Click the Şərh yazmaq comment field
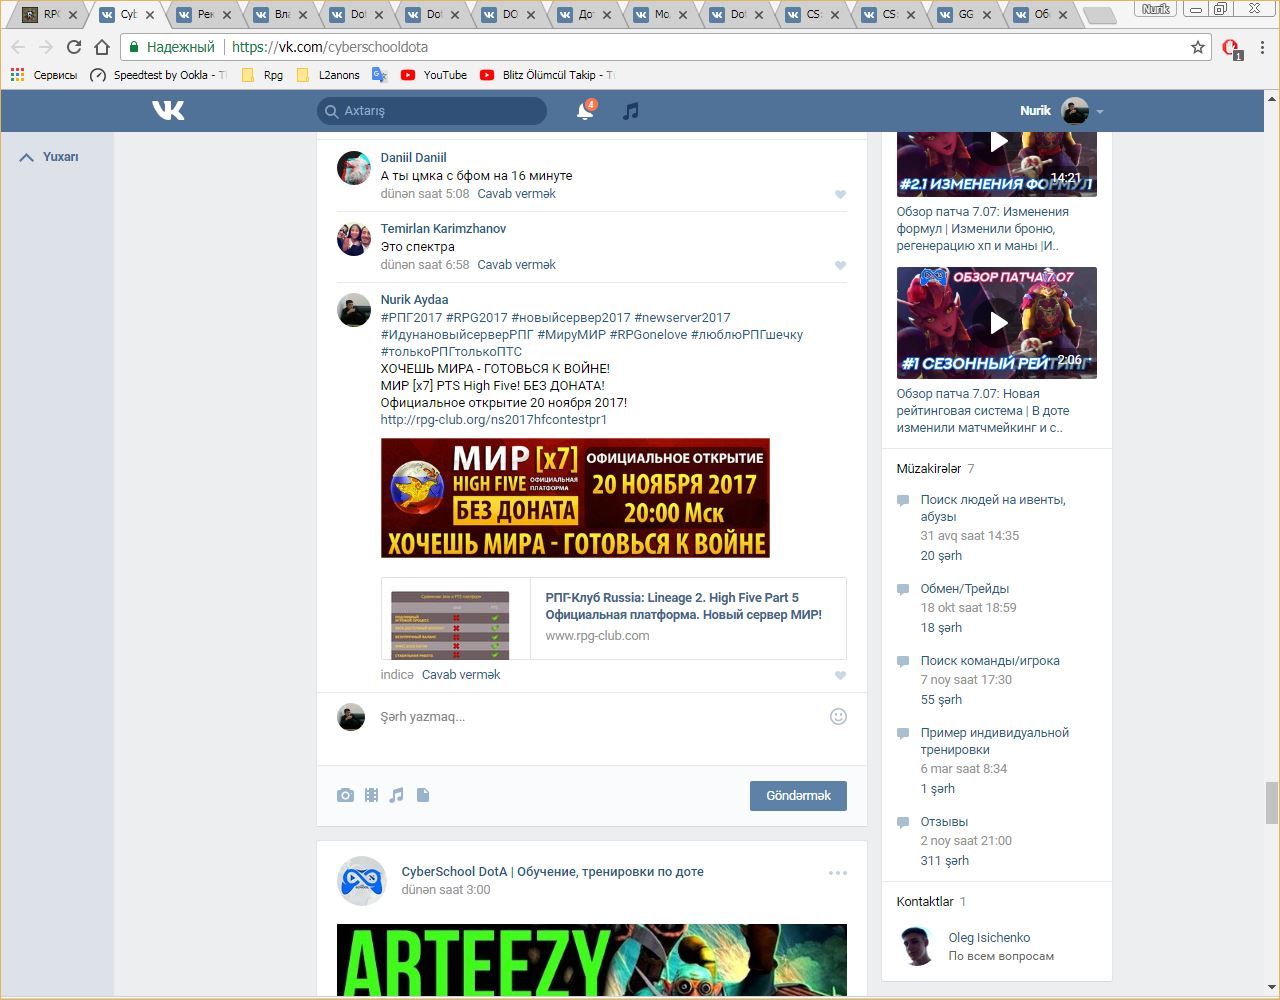Viewport: 1280px width, 1000px height. (x=600, y=717)
